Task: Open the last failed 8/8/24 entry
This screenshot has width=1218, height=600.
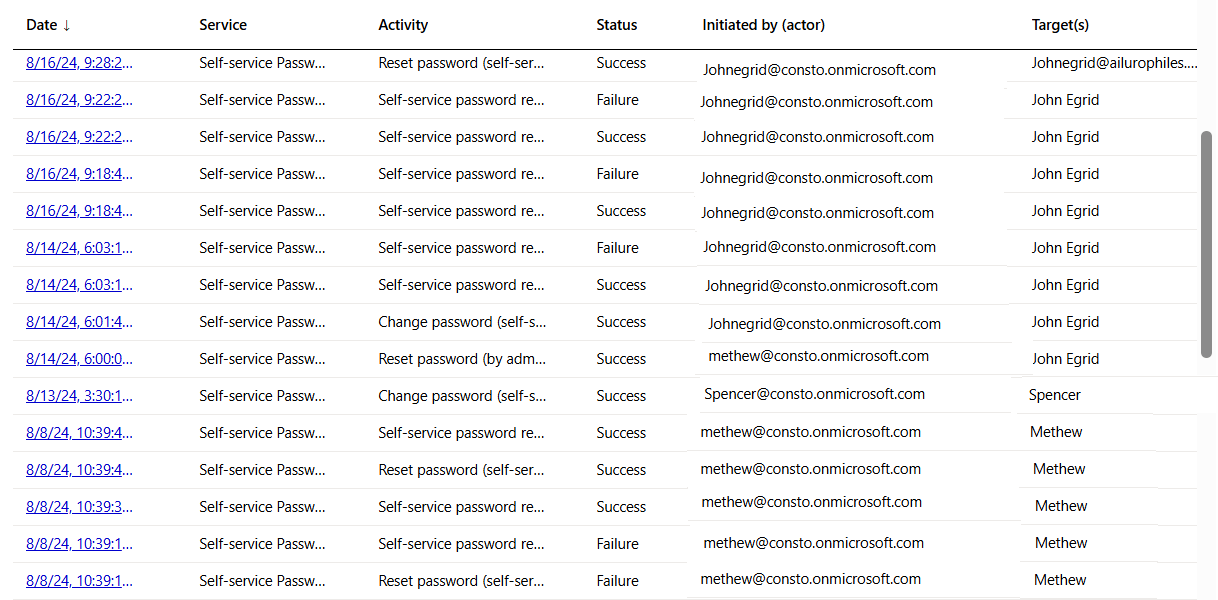Action: 79,580
